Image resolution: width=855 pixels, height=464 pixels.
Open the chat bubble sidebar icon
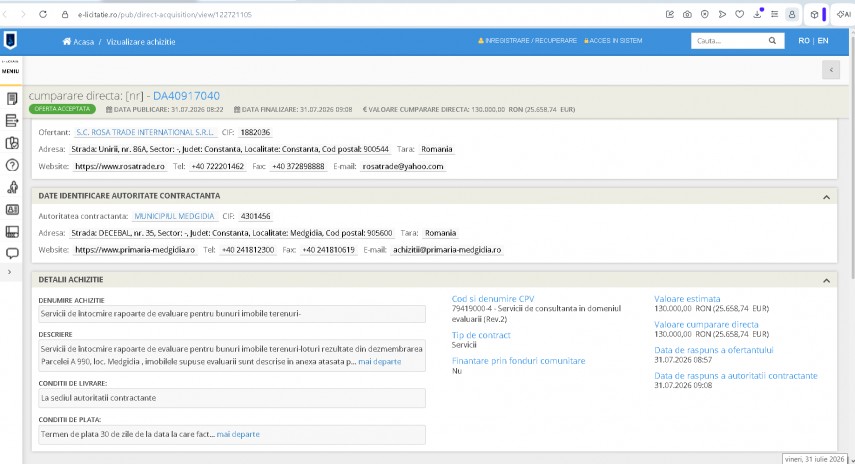click(x=12, y=254)
